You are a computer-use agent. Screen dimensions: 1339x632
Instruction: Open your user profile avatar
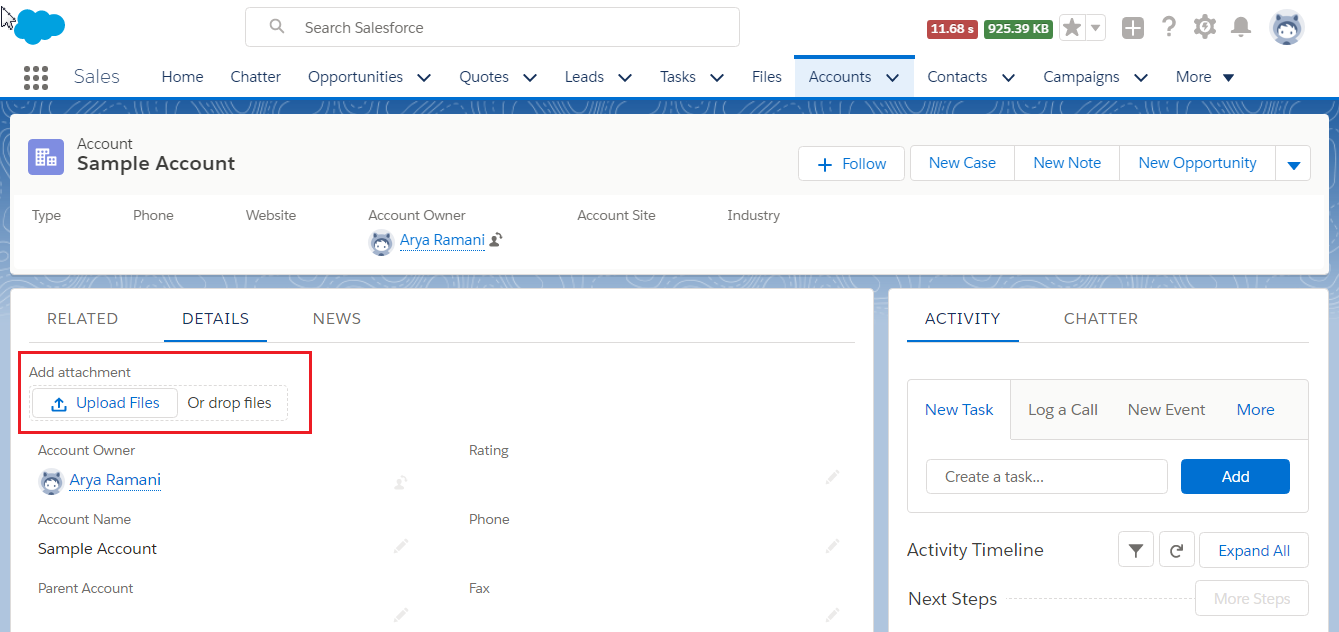(x=1287, y=27)
